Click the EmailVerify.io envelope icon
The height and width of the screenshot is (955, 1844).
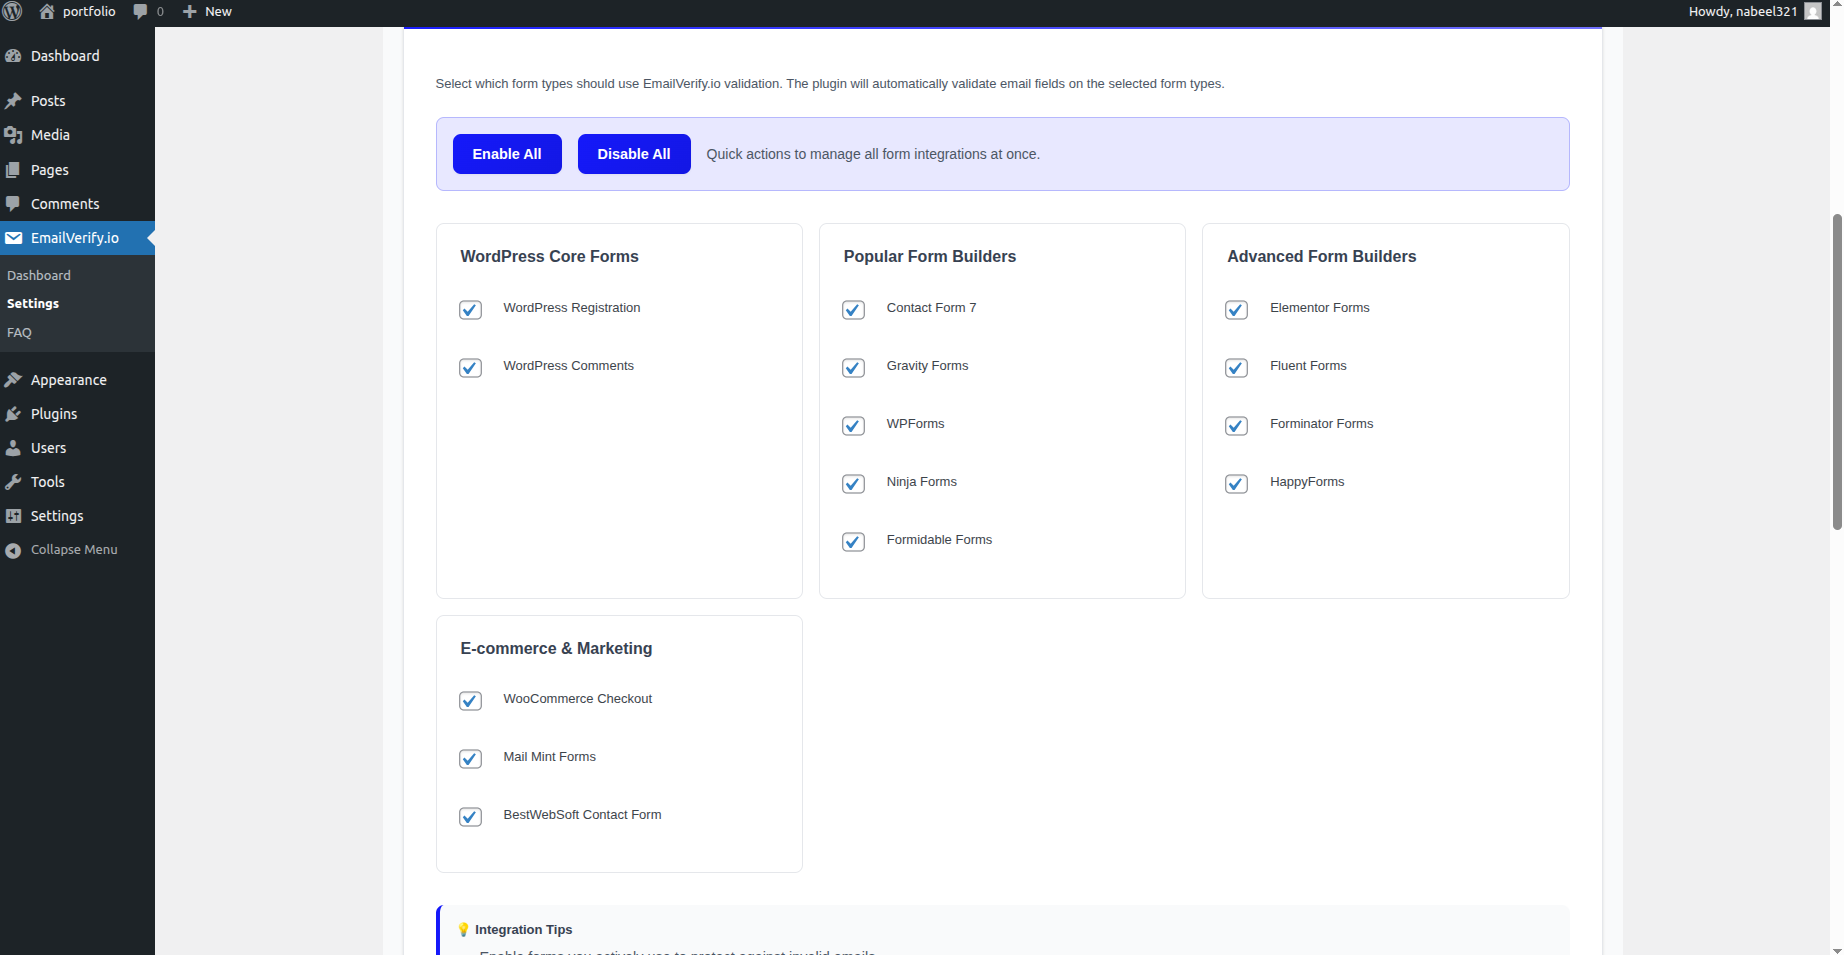(x=13, y=238)
